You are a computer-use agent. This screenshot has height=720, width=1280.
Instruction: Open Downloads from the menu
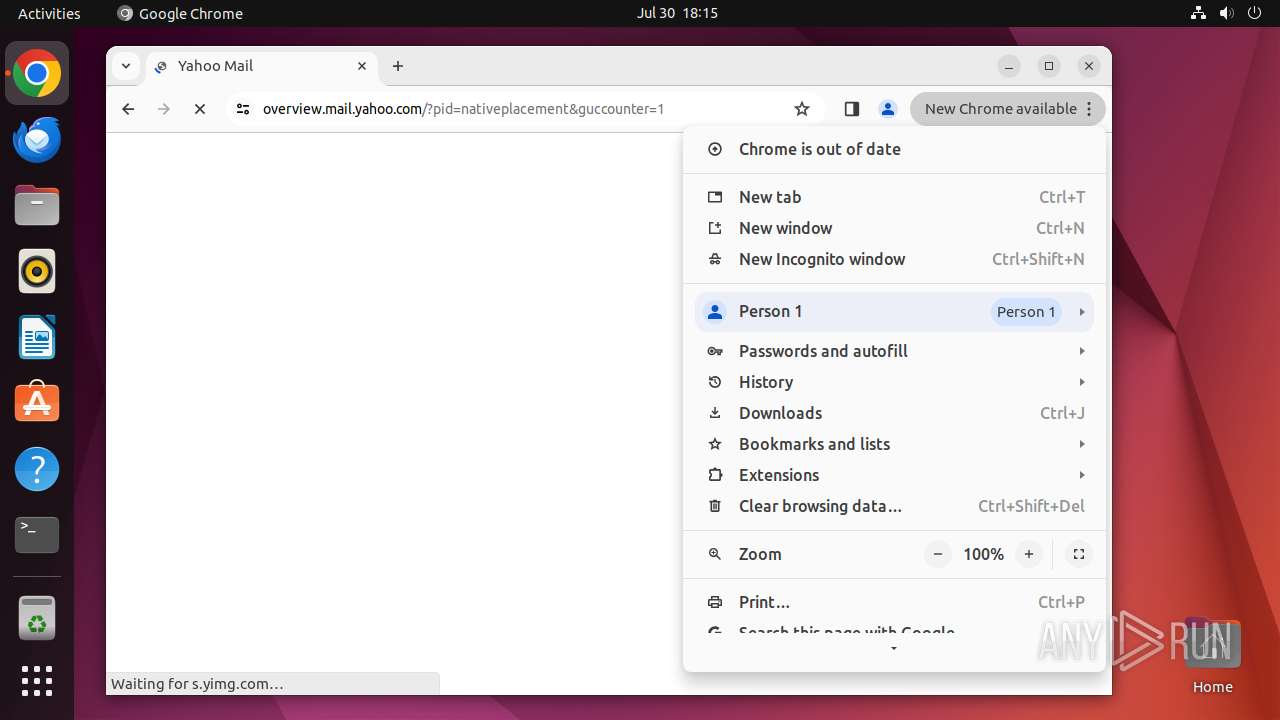click(895, 413)
